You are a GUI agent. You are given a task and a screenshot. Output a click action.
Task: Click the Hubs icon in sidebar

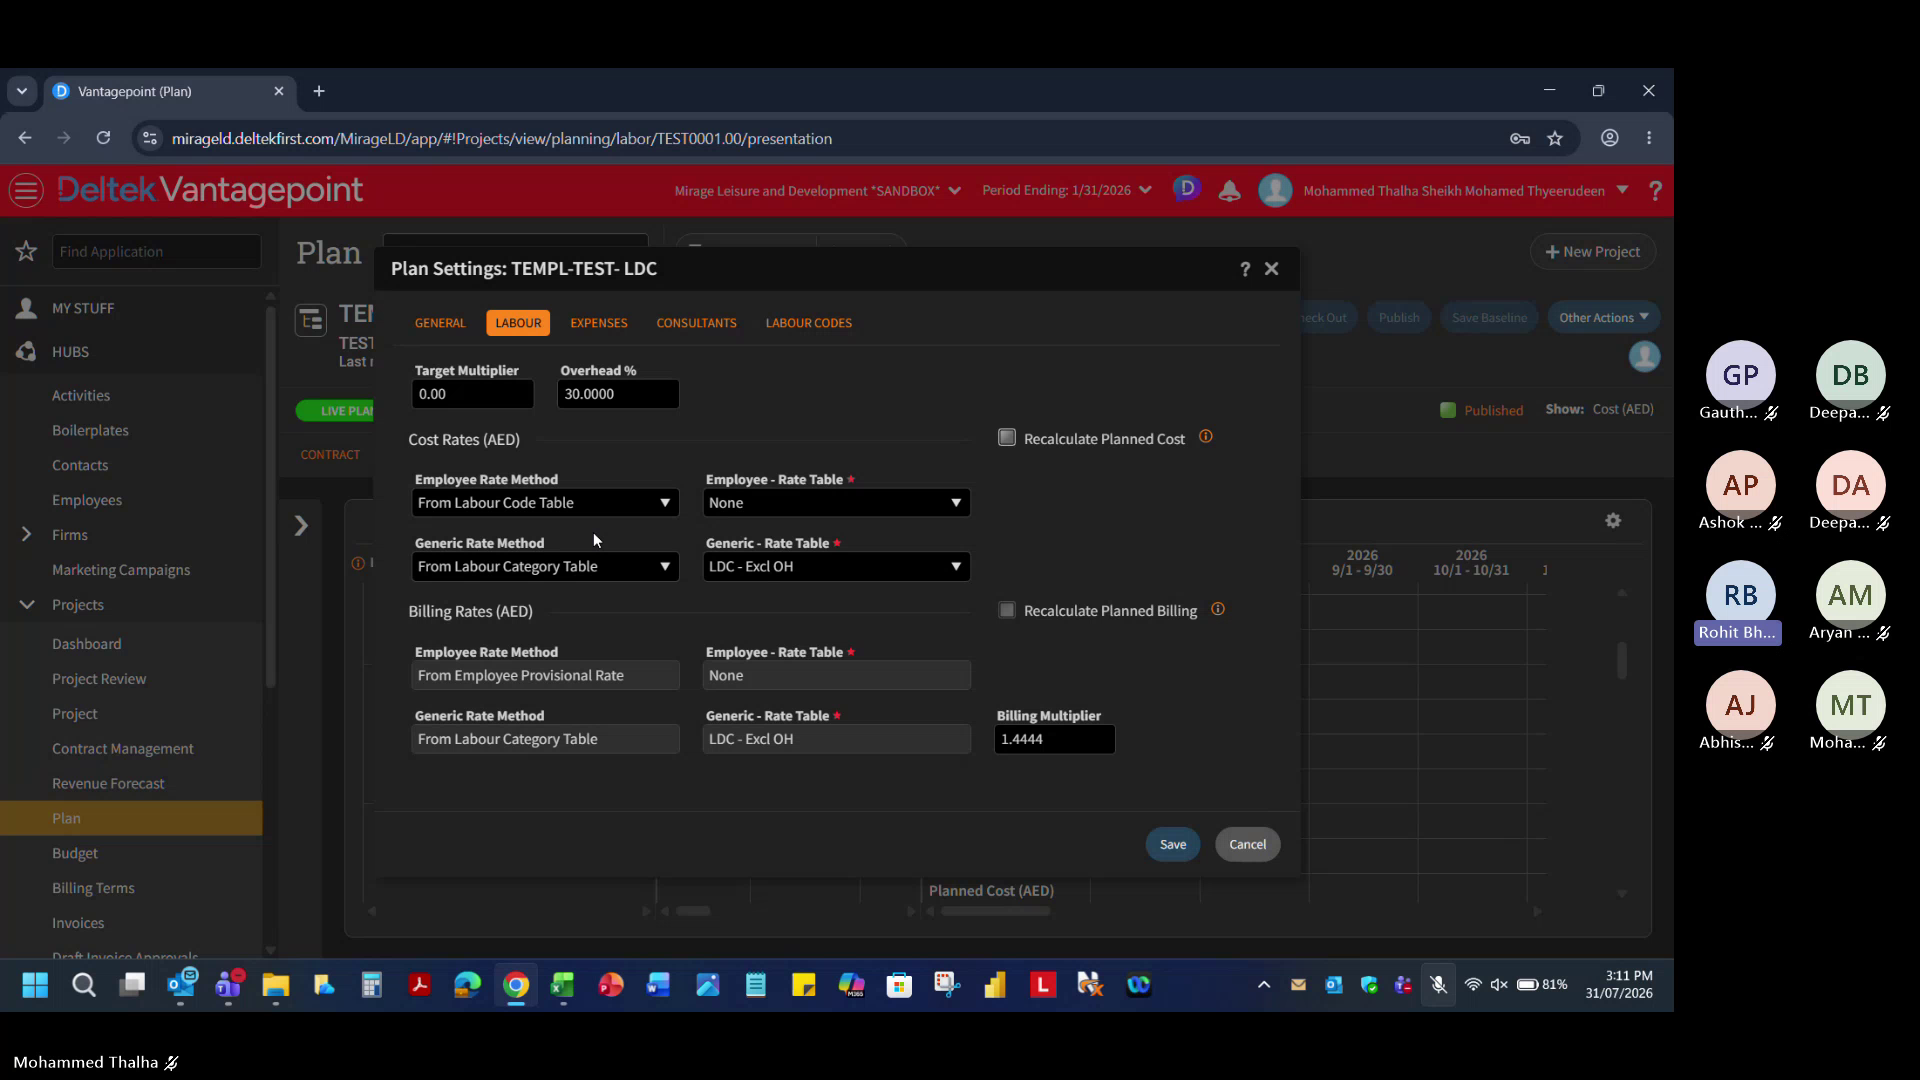[27, 352]
